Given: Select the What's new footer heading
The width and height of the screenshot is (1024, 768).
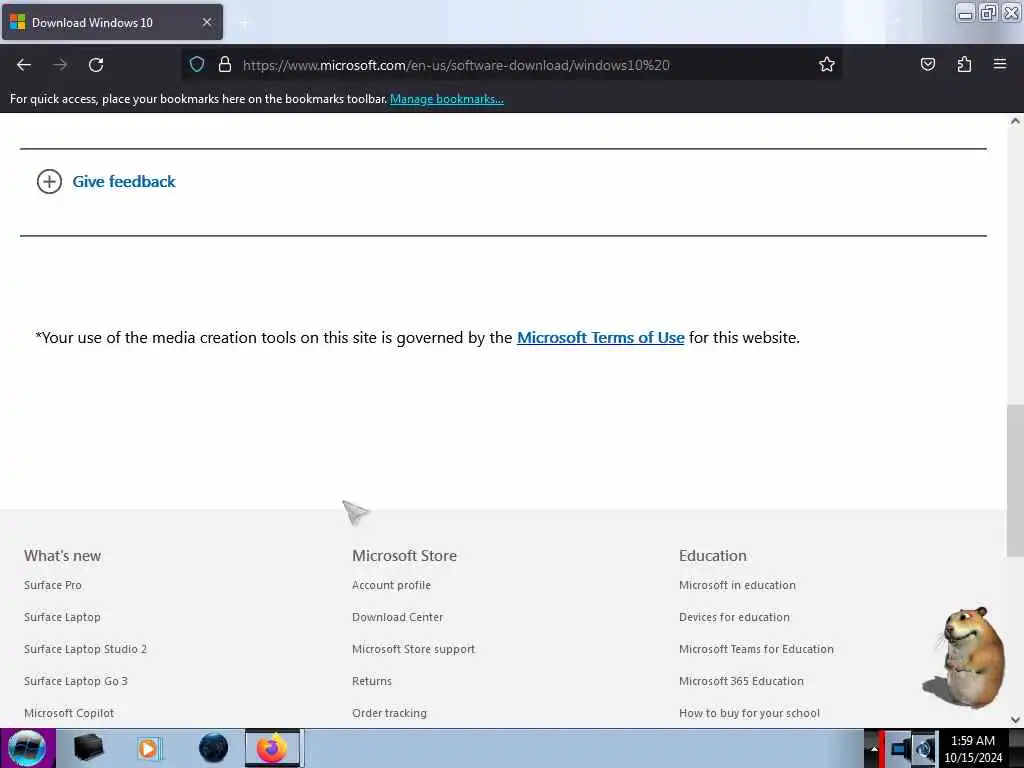Looking at the screenshot, I should point(63,556).
